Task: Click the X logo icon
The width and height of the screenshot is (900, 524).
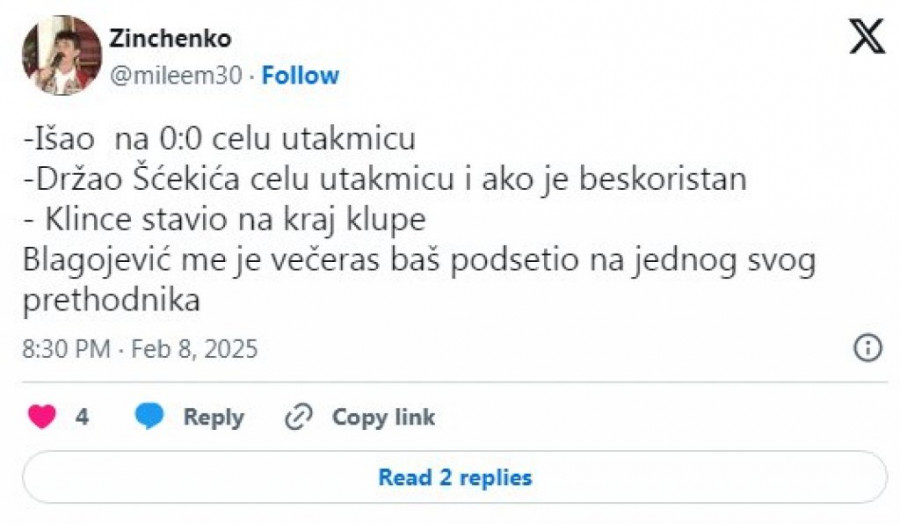Action: (866, 37)
